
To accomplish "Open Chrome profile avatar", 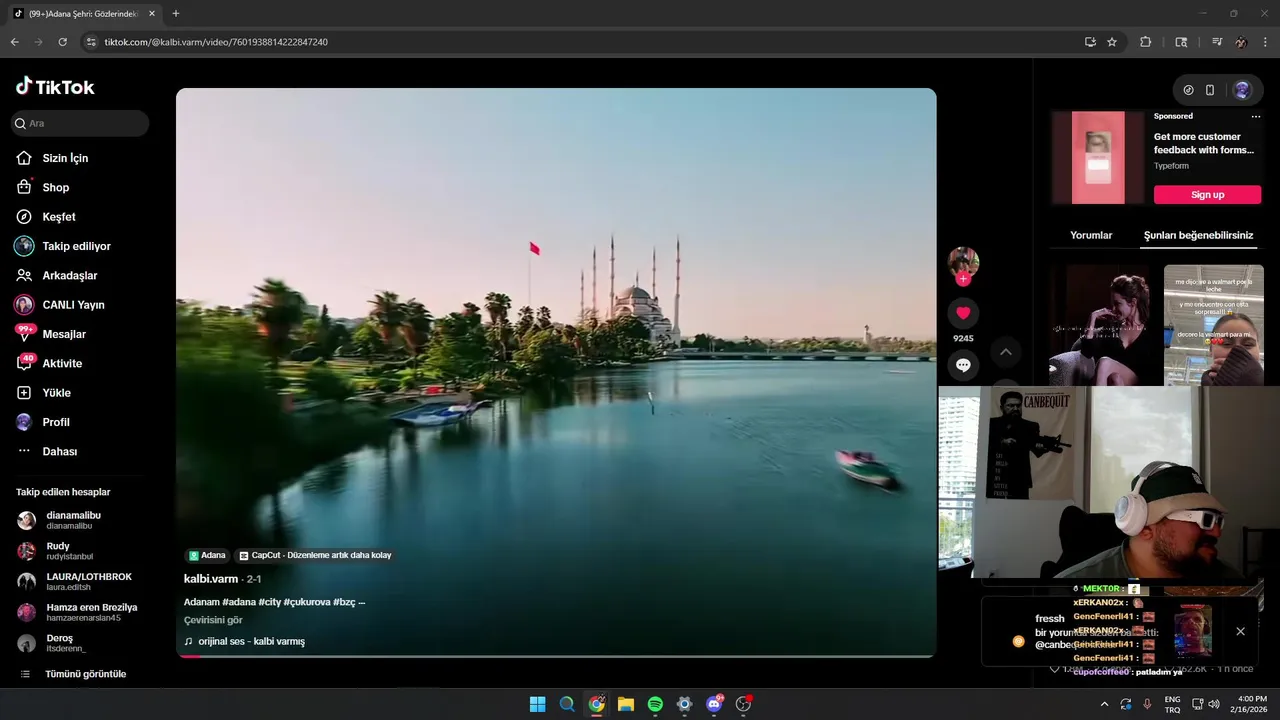I will [x=1241, y=42].
